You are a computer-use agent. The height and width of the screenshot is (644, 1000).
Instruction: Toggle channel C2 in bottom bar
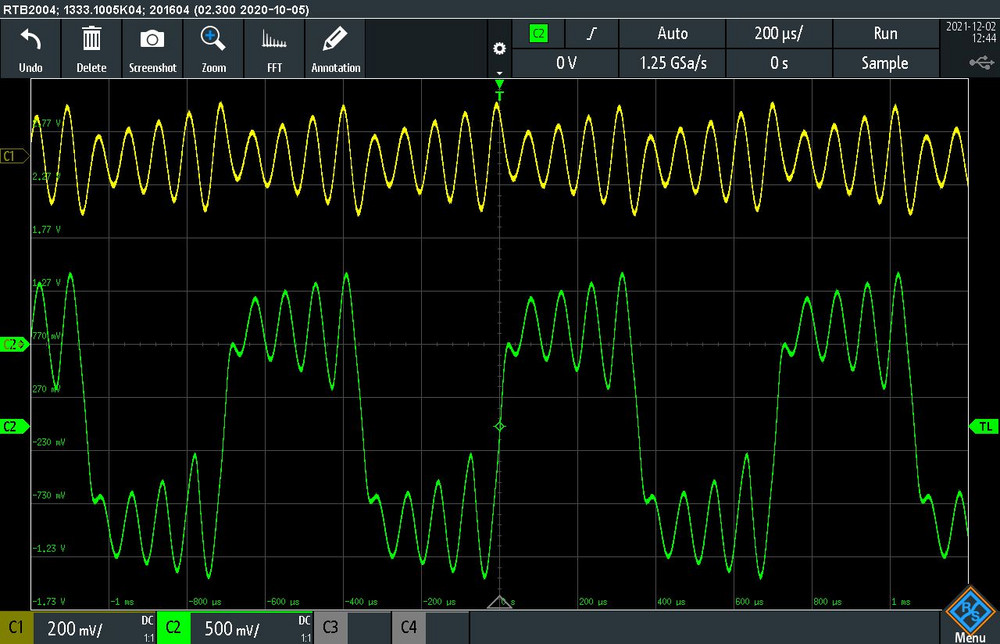coord(173,627)
